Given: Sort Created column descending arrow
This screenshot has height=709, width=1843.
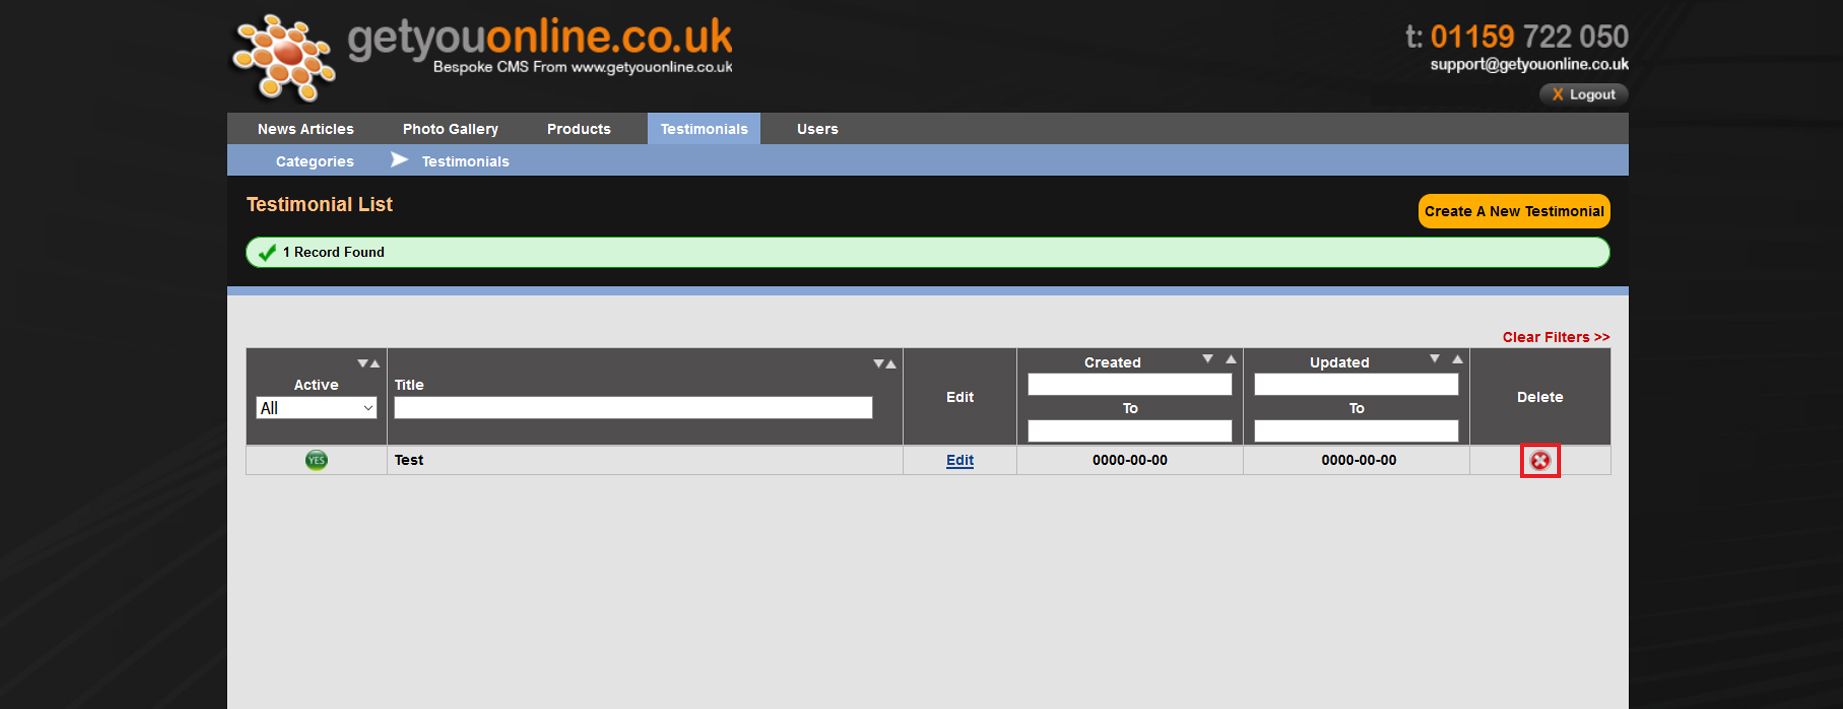Looking at the screenshot, I should coord(1208,358).
